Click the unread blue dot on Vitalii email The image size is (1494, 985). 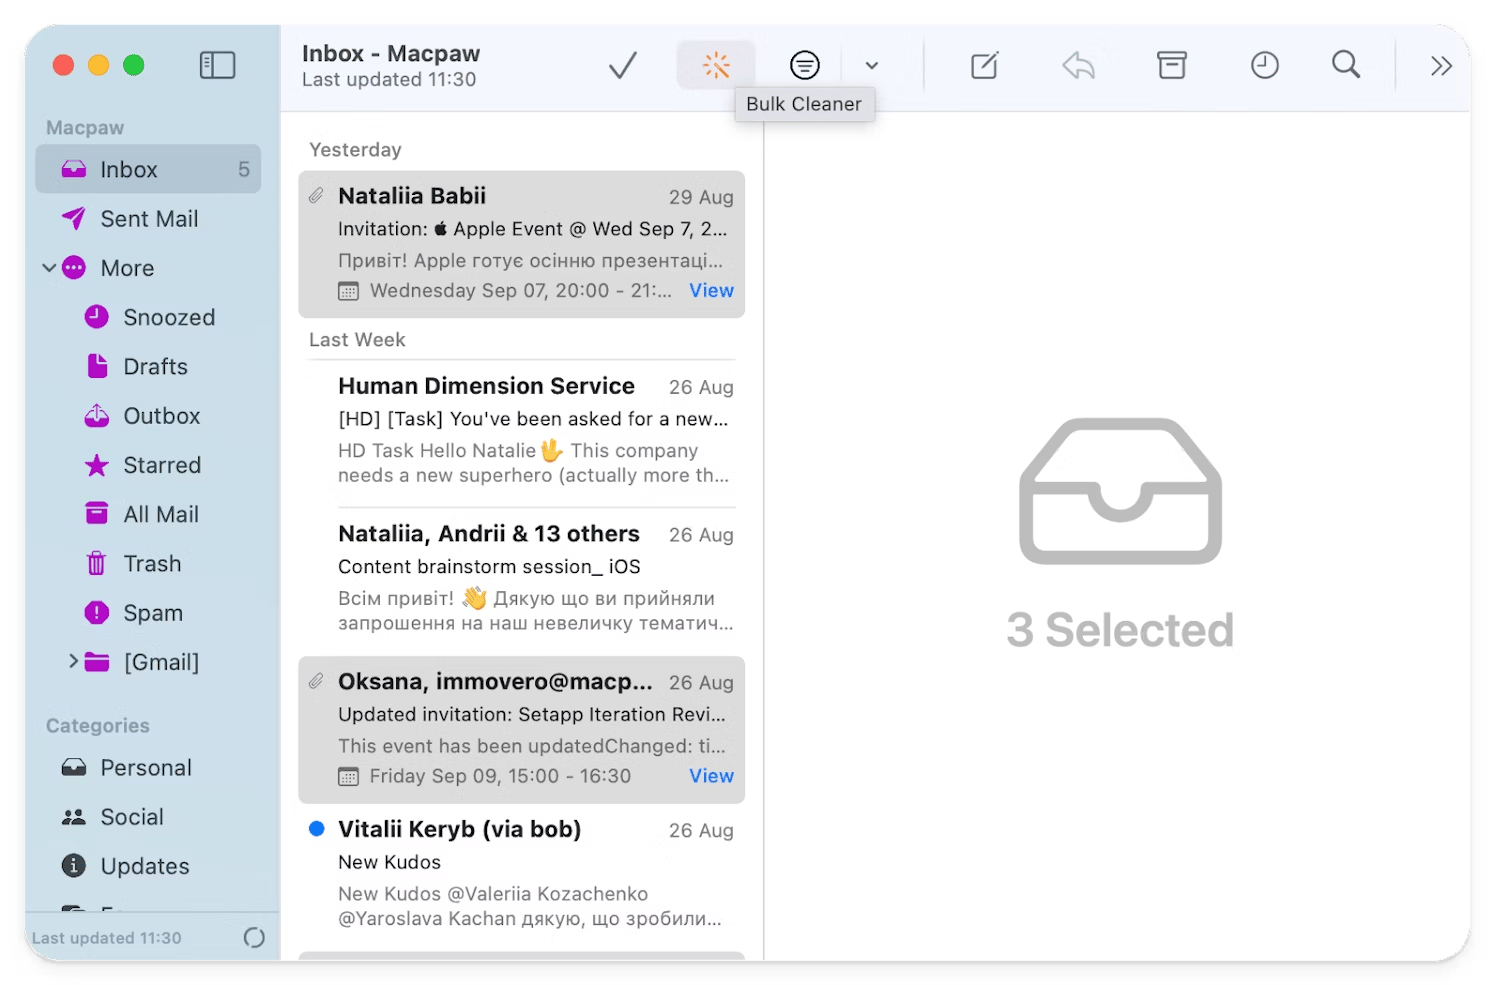pyautogui.click(x=317, y=828)
